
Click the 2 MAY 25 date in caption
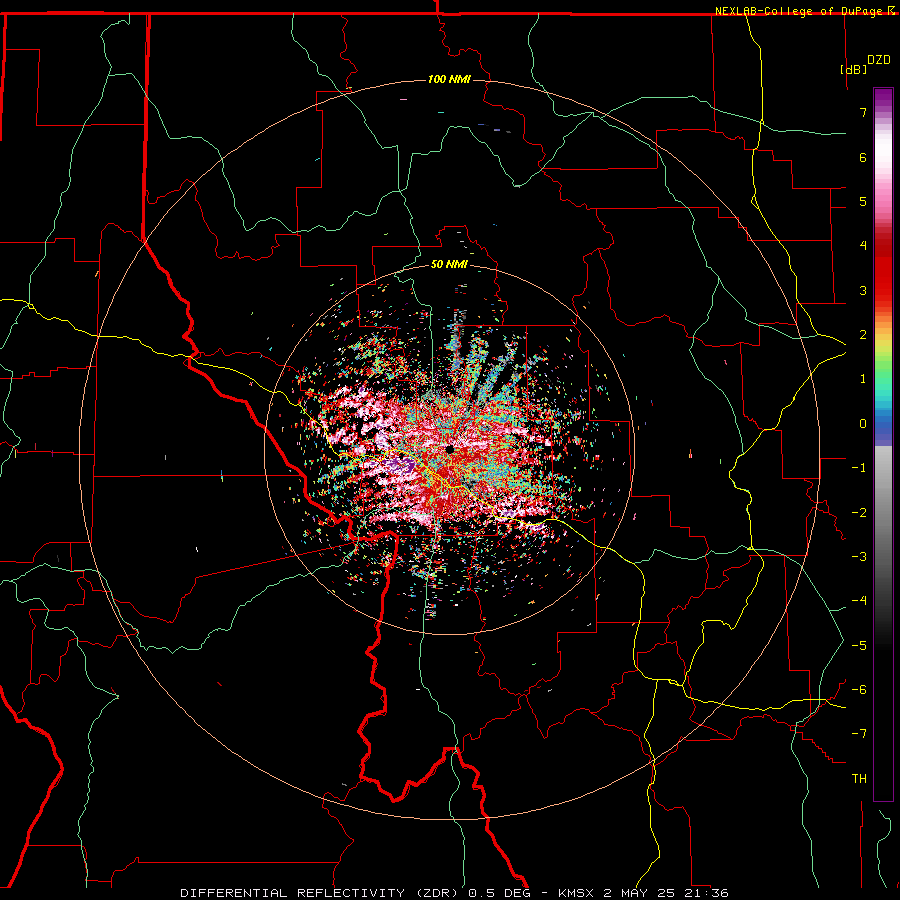pos(641,893)
